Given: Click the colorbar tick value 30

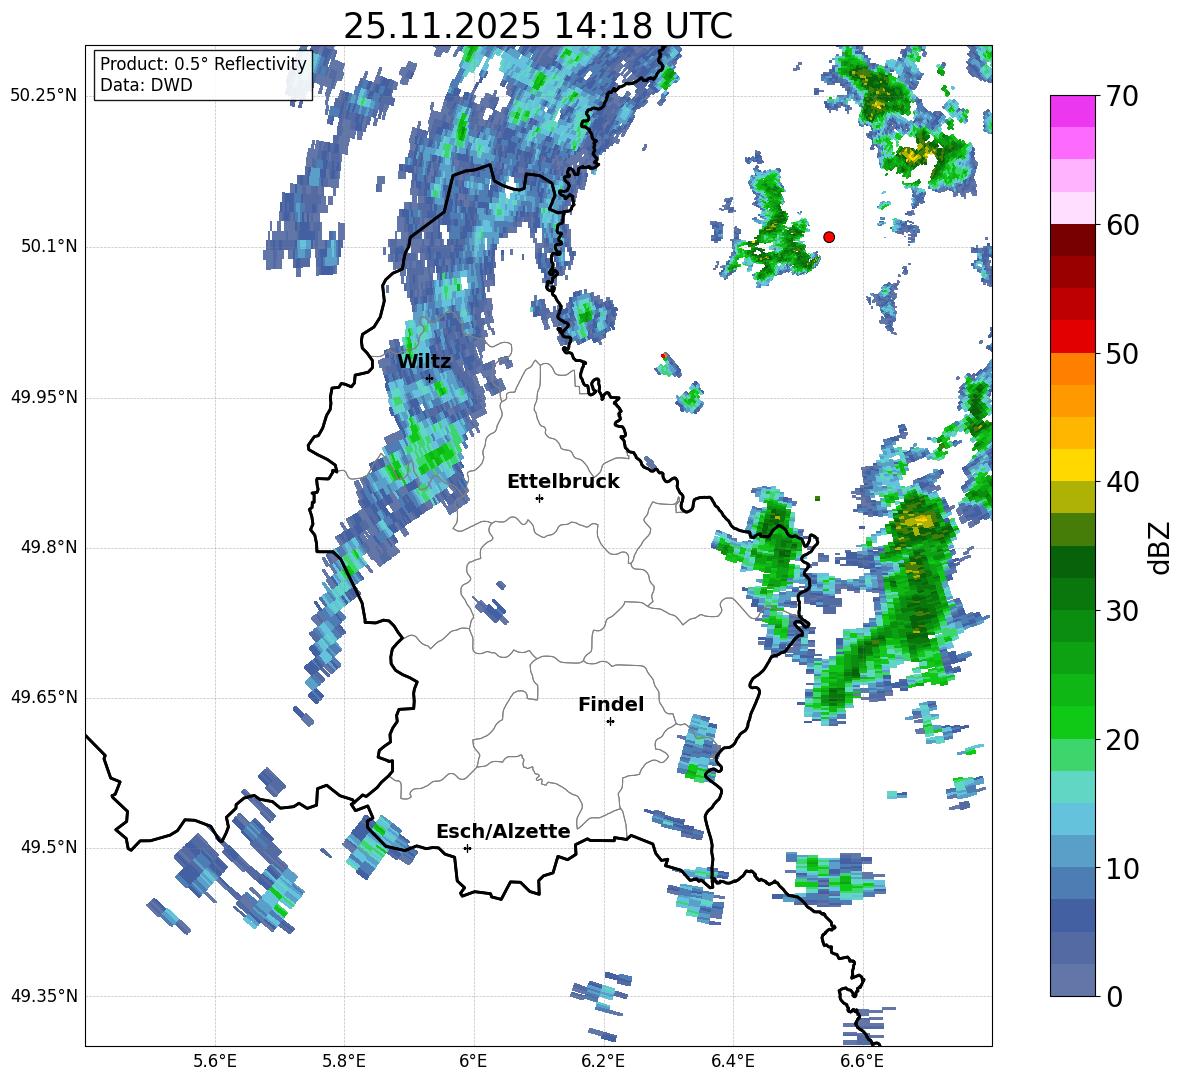Looking at the screenshot, I should click(1122, 611).
